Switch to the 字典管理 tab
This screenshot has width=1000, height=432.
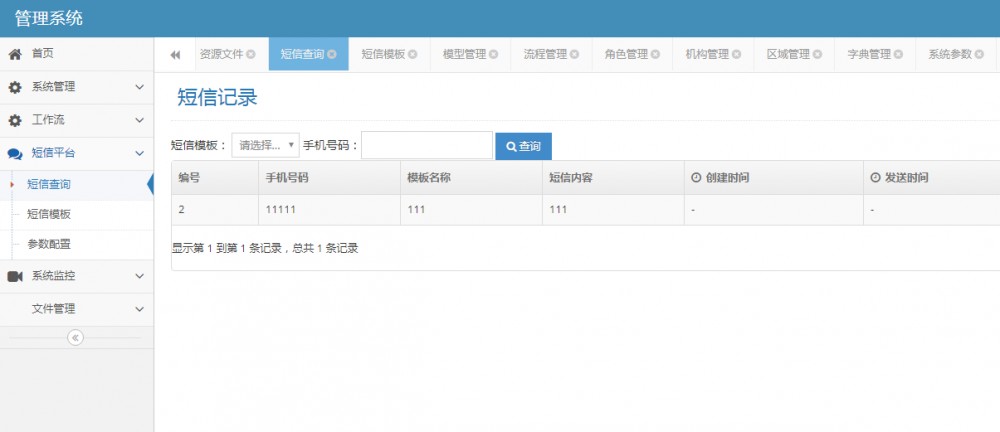tap(869, 54)
